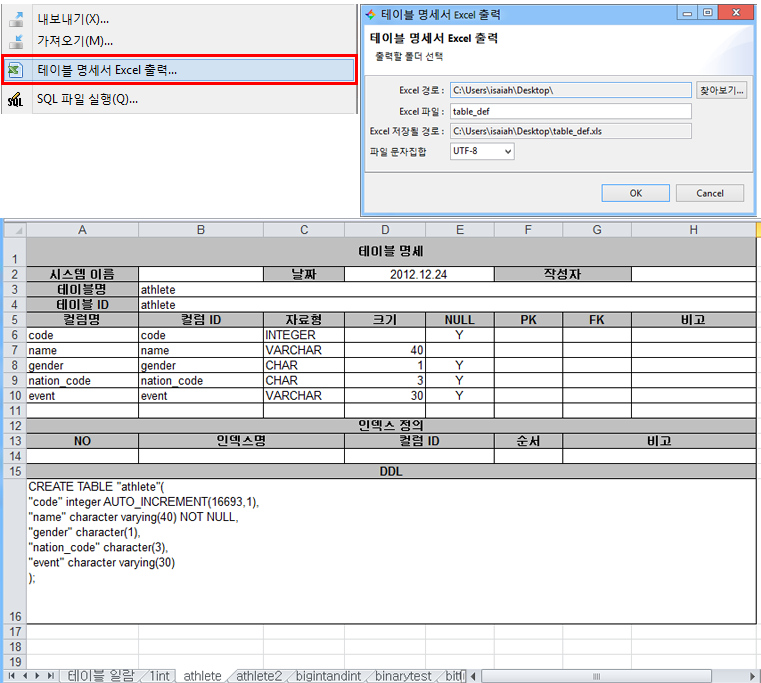
Task: Click the Excel 파일 name input field
Action: pos(570,111)
